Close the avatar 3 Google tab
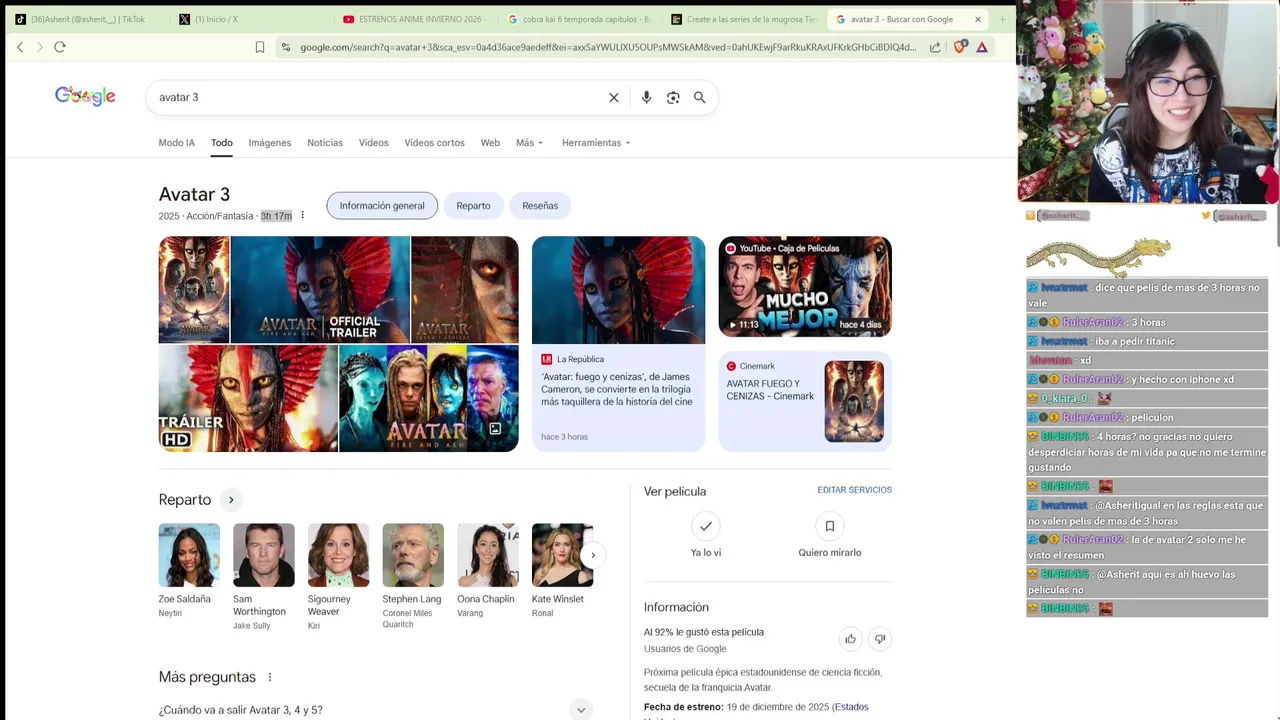The width and height of the screenshot is (1280, 720). [x=978, y=19]
